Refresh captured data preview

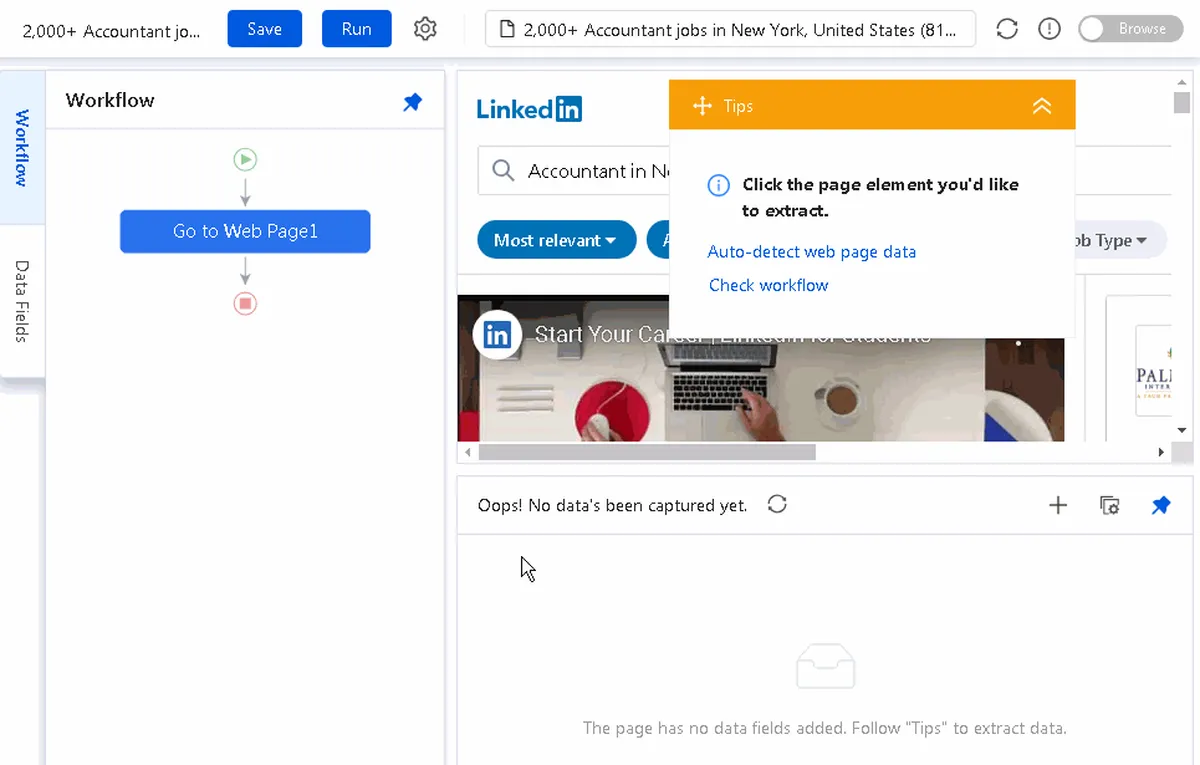pyautogui.click(x=777, y=504)
